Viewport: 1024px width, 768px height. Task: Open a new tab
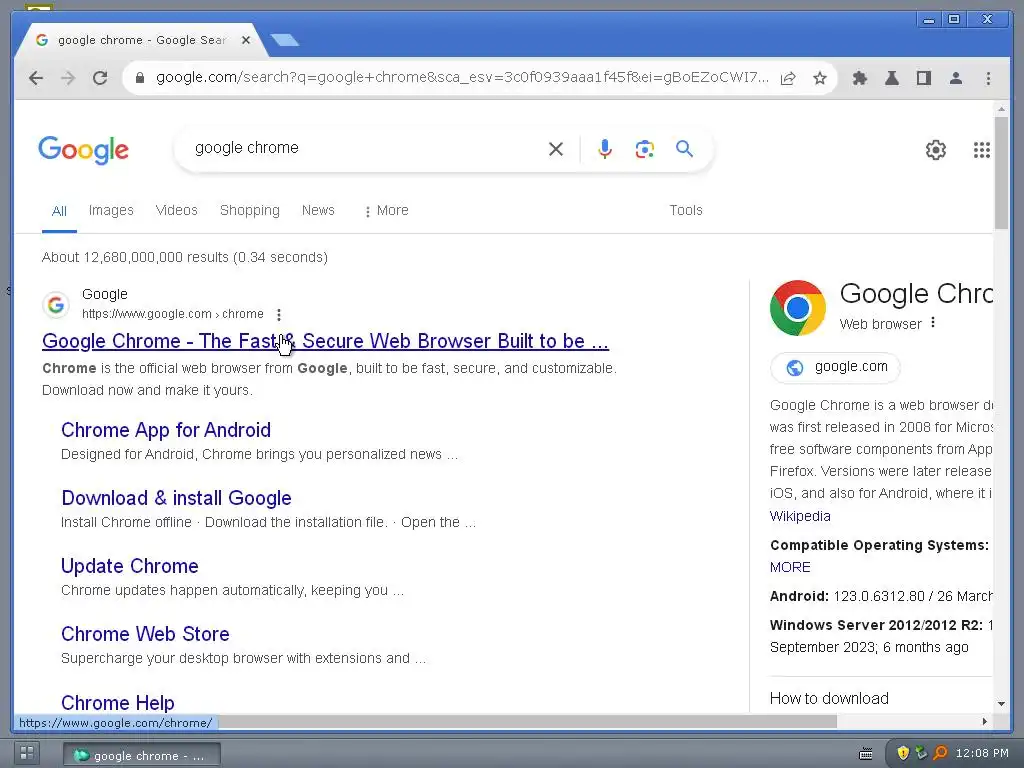[285, 40]
